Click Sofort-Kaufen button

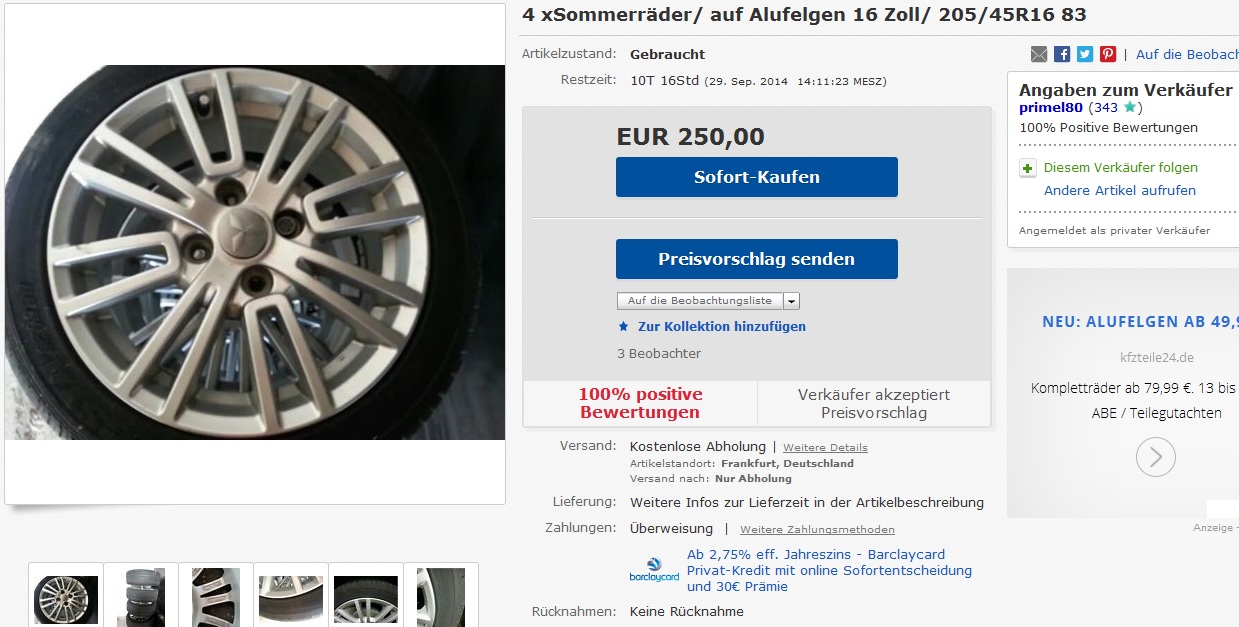click(x=757, y=177)
